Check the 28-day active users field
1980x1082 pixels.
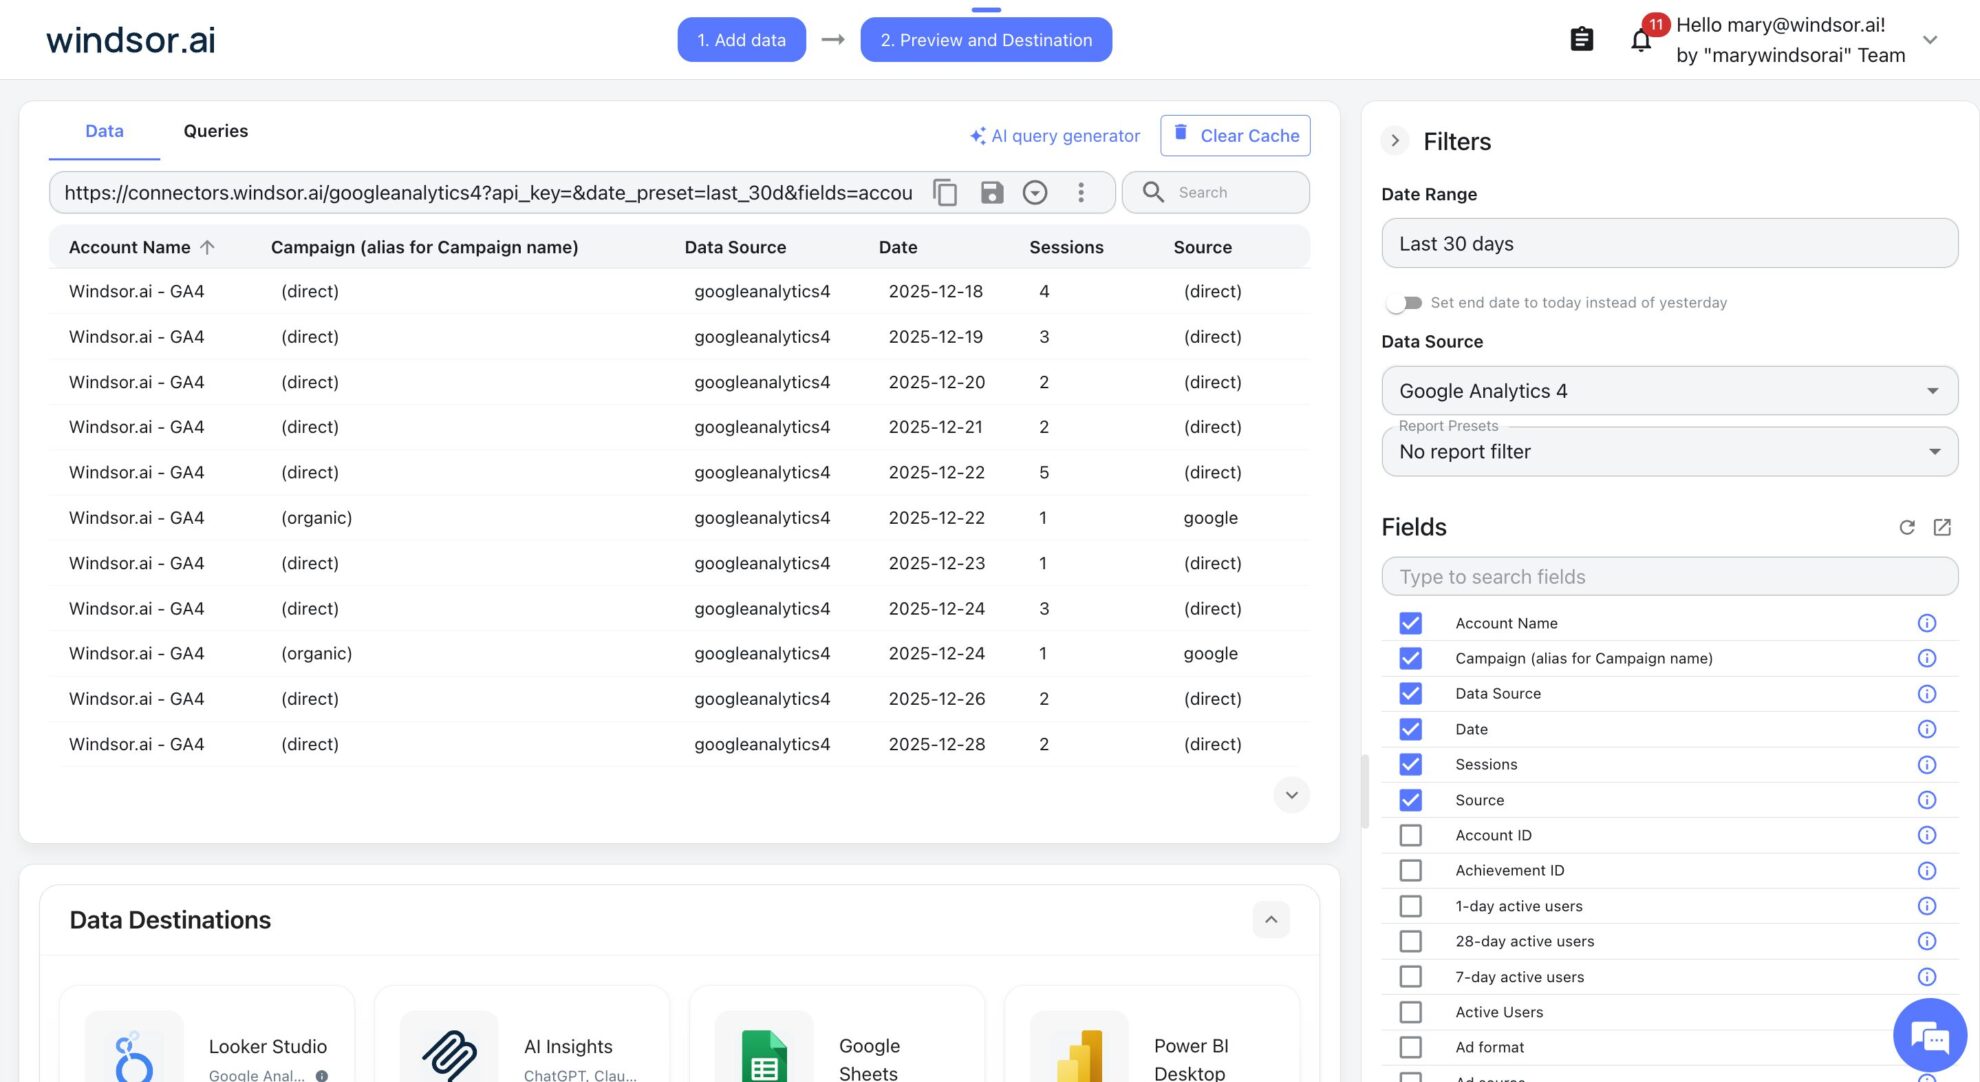click(x=1410, y=941)
